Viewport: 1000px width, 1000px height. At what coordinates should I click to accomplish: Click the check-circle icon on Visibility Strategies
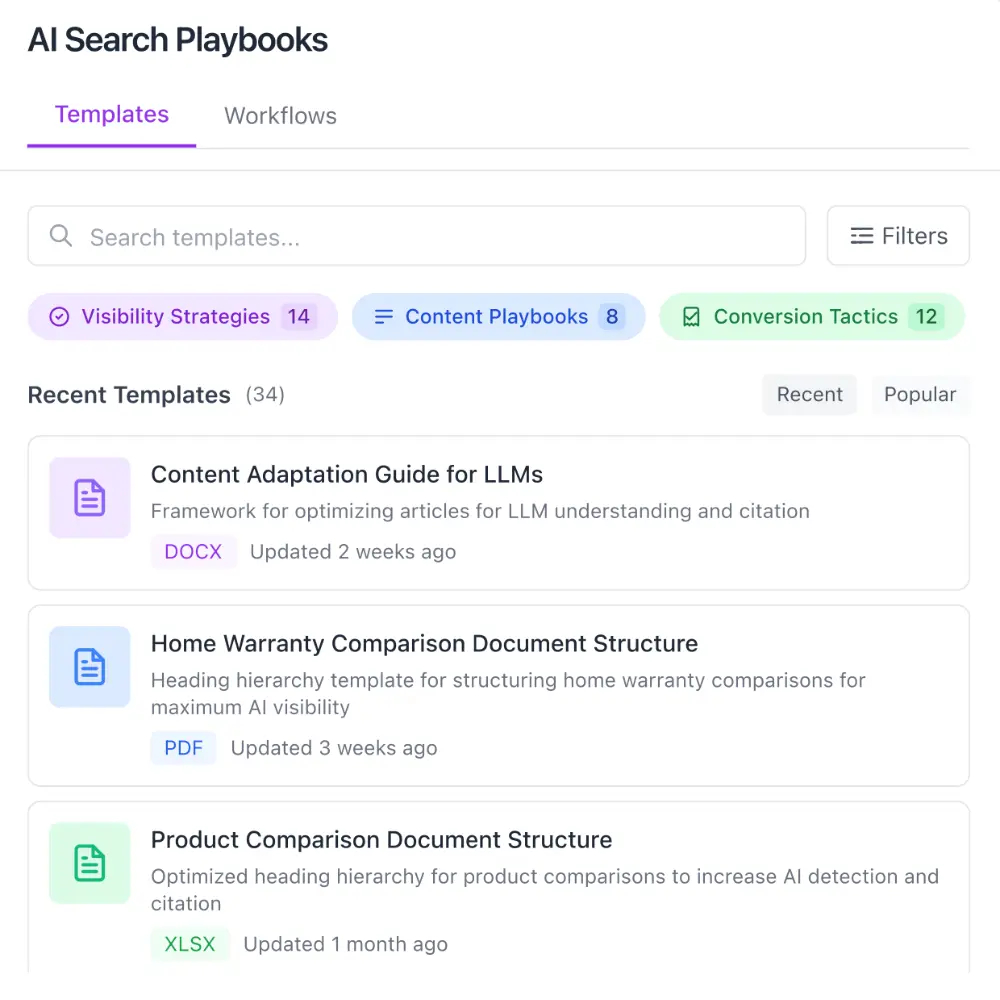(x=60, y=317)
